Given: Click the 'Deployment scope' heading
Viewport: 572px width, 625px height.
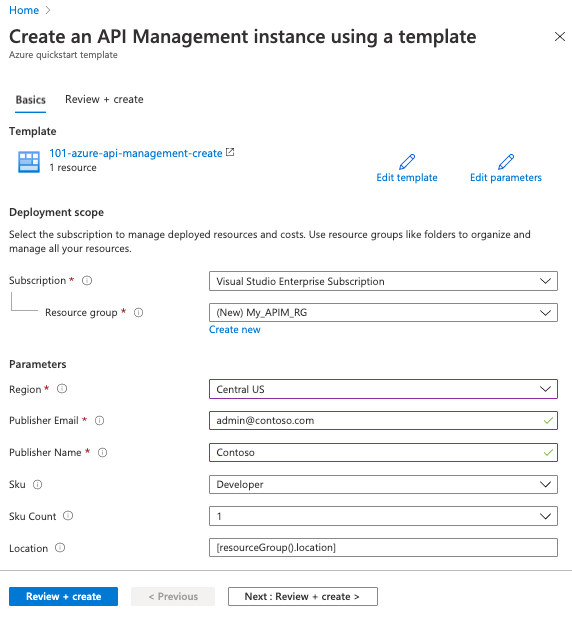Looking at the screenshot, I should (x=56, y=212).
